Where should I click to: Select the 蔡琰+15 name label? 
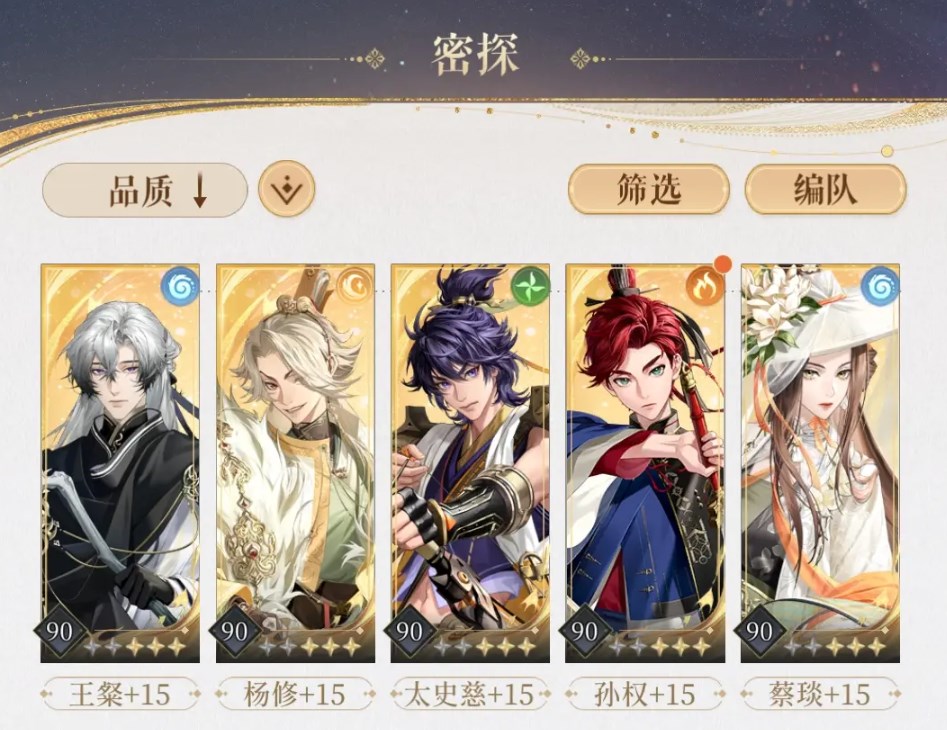point(820,694)
